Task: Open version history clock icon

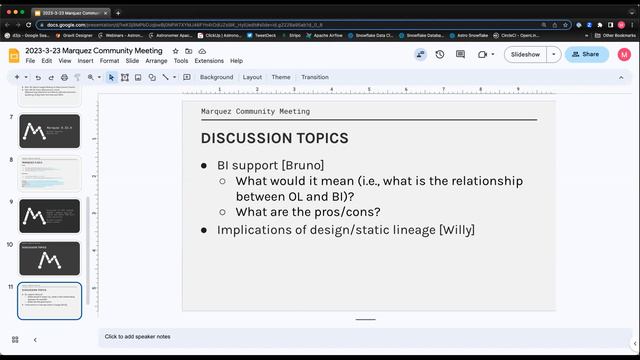Action: point(440,54)
